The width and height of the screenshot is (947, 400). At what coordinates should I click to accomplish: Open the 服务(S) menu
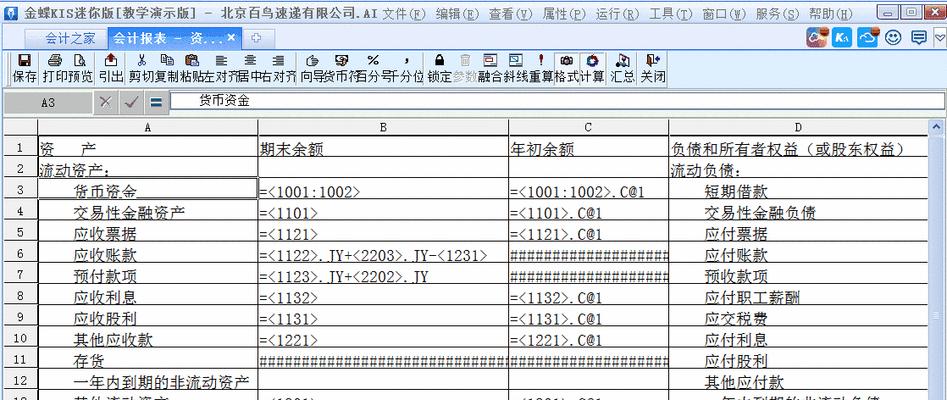point(777,14)
